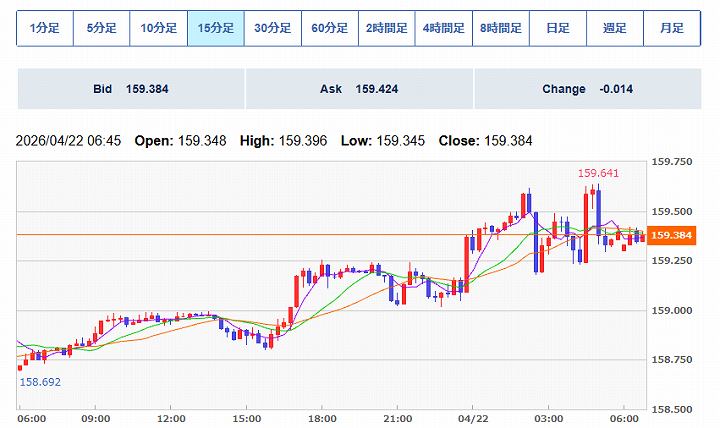
Task: Open the 4時間足 chart tab
Action: [x=443, y=28]
